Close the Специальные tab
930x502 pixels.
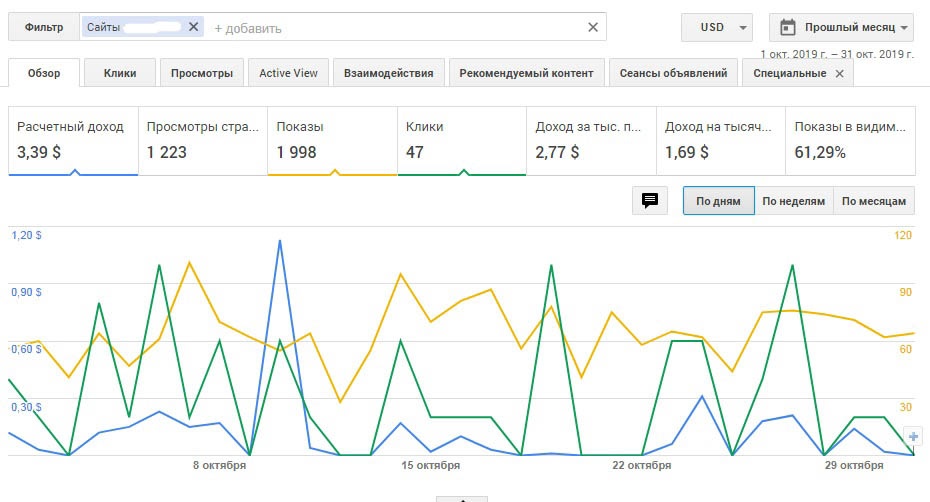pyautogui.click(x=839, y=74)
